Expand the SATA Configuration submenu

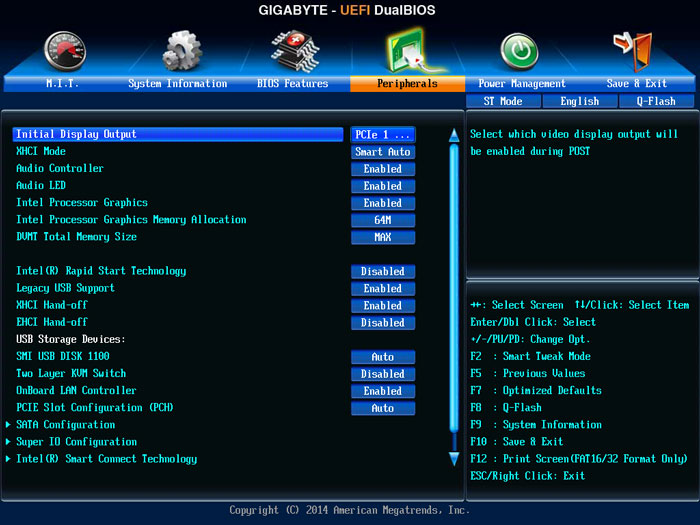pos(66,425)
